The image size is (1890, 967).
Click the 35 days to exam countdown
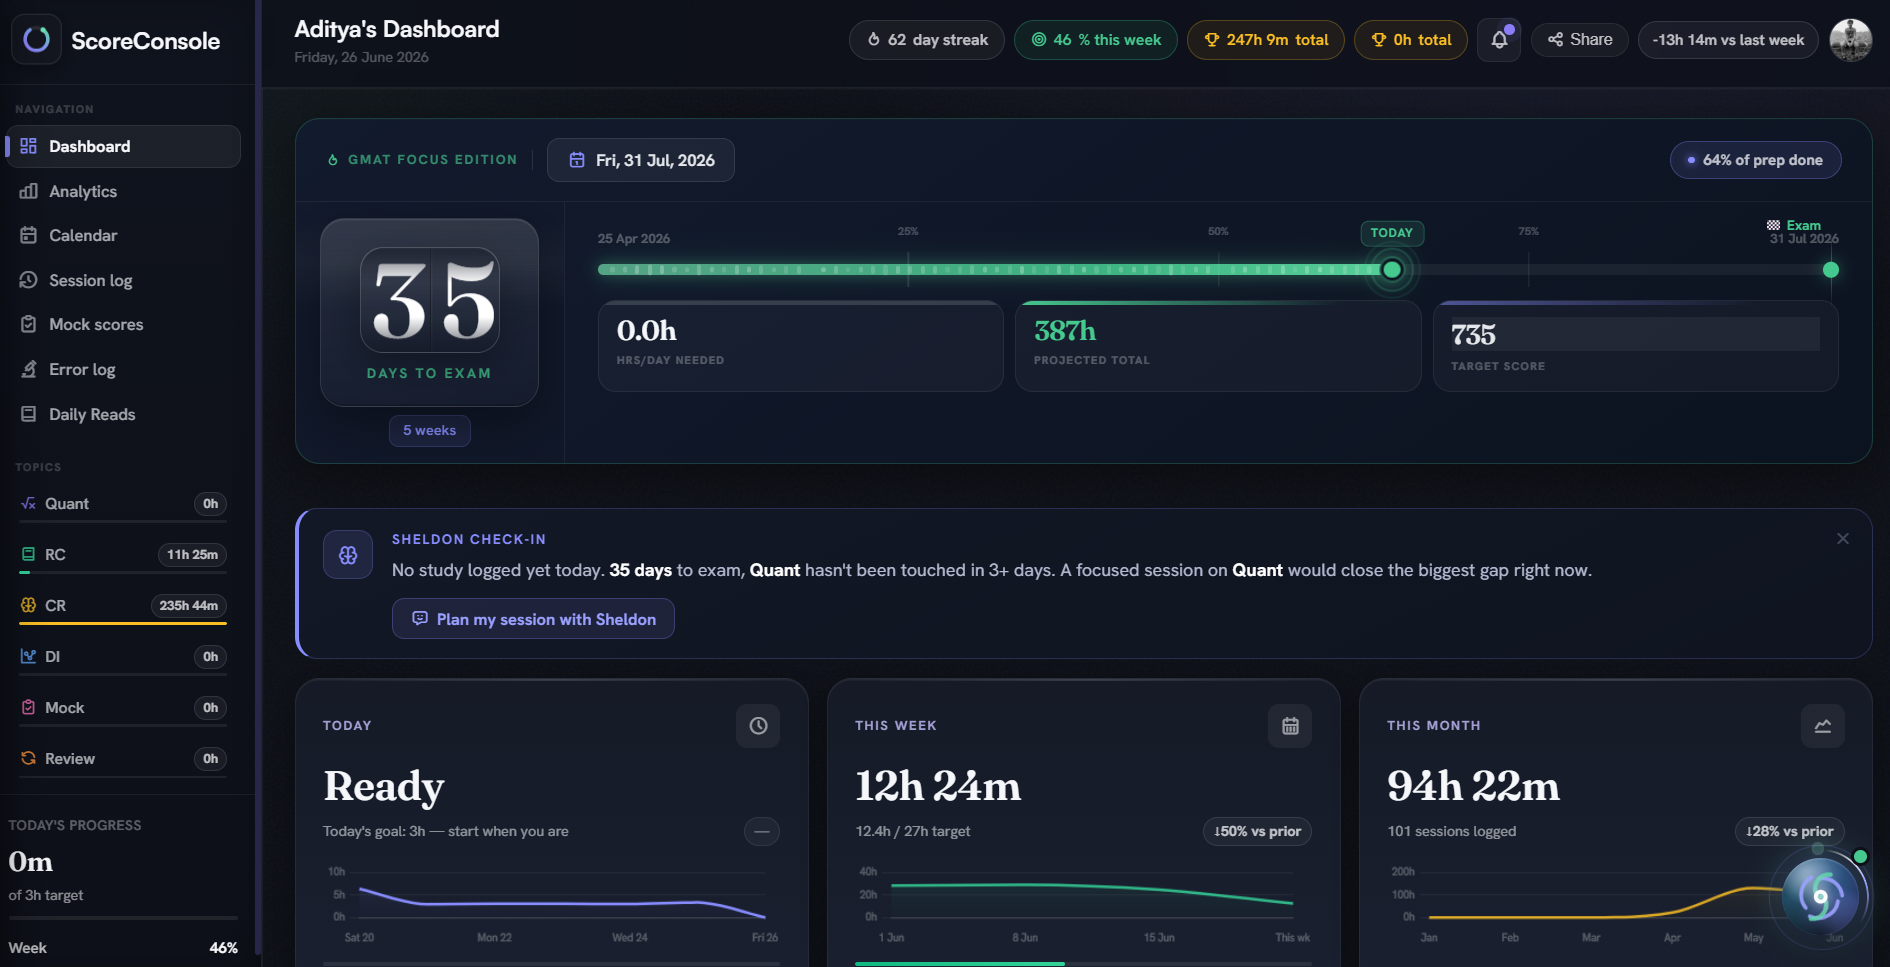[x=430, y=312]
